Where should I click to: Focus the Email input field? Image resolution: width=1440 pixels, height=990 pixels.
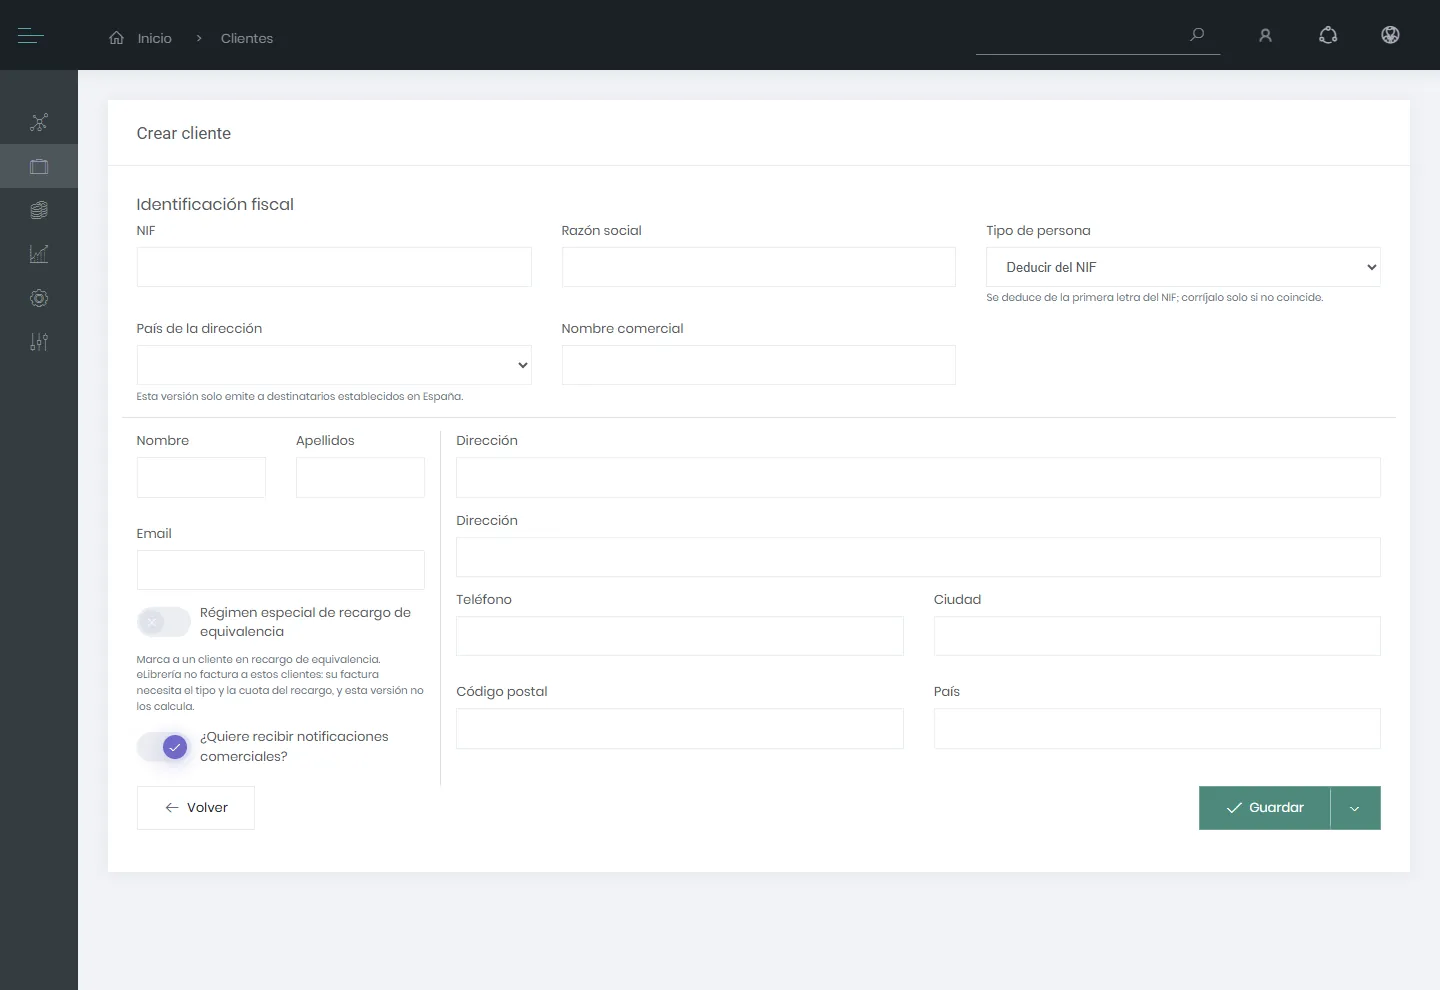coord(281,570)
